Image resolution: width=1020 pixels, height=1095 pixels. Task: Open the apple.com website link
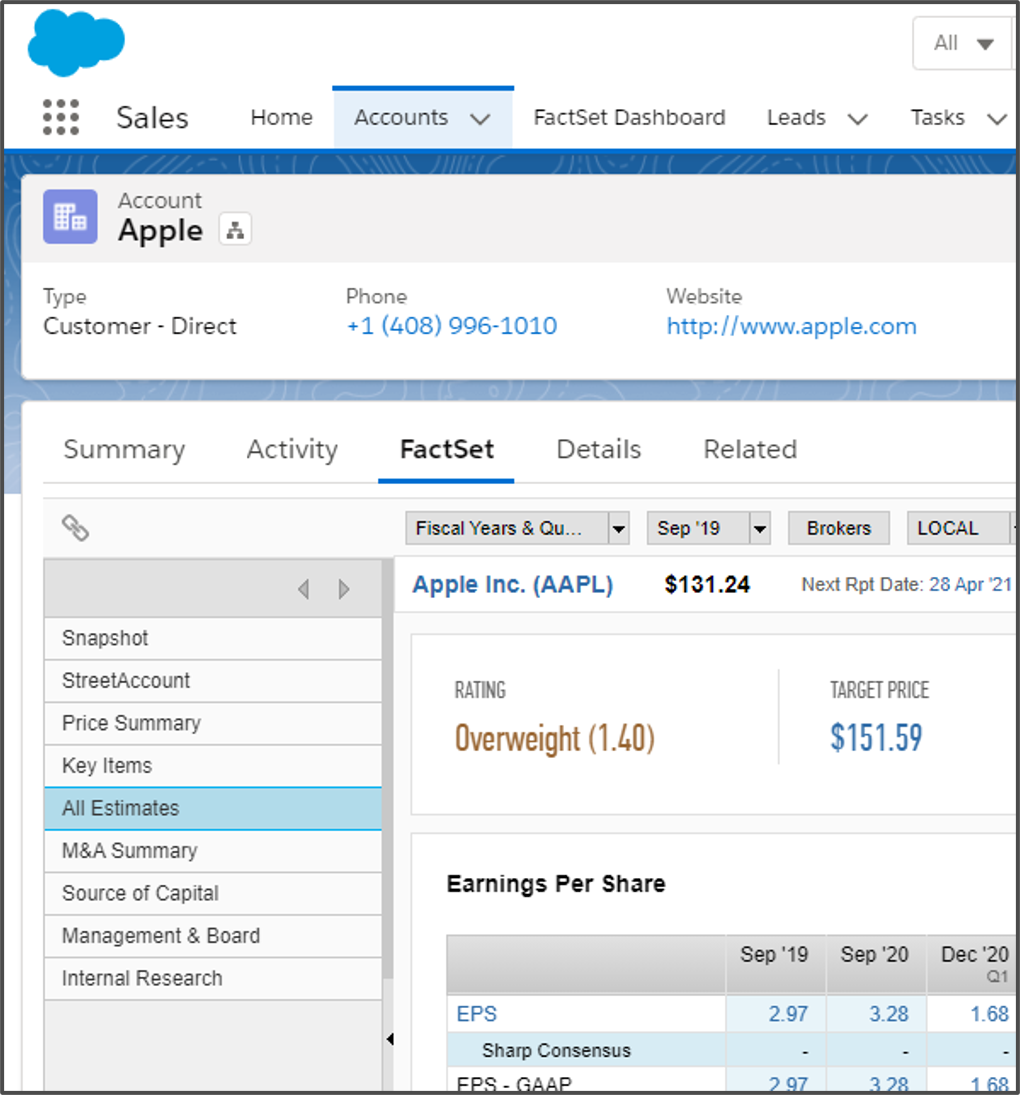790,326
